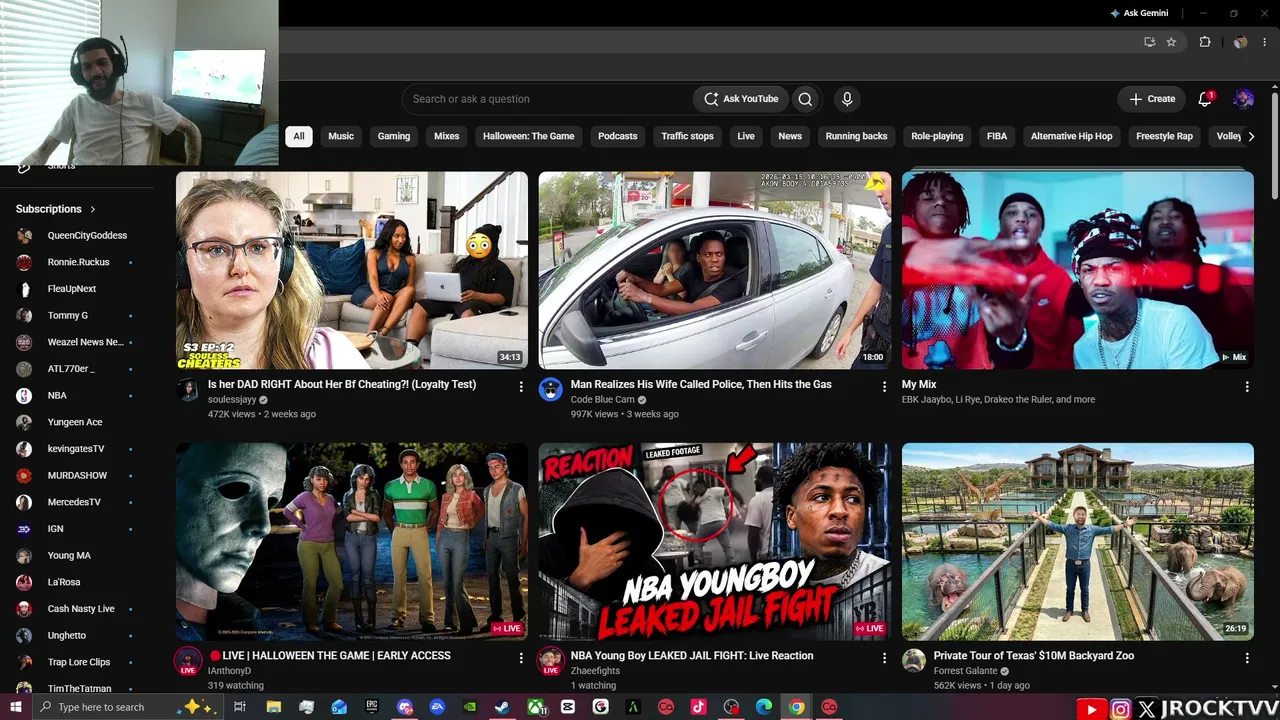Click the YouTube search magnifier icon
1280x720 pixels.
pyautogui.click(x=805, y=99)
